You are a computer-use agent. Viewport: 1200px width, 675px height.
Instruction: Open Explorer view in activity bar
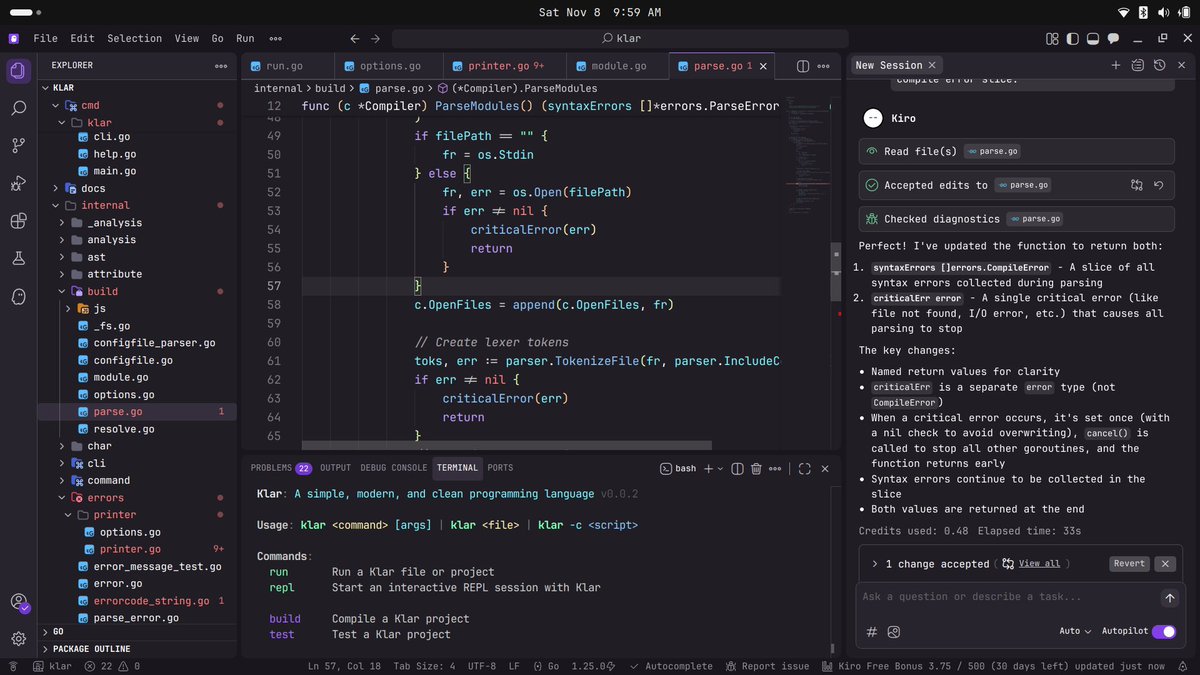point(18,71)
